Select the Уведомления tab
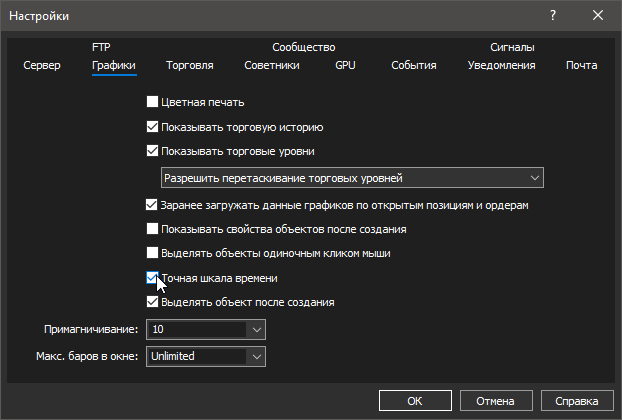Viewport: 622px width, 420px height. point(501,66)
